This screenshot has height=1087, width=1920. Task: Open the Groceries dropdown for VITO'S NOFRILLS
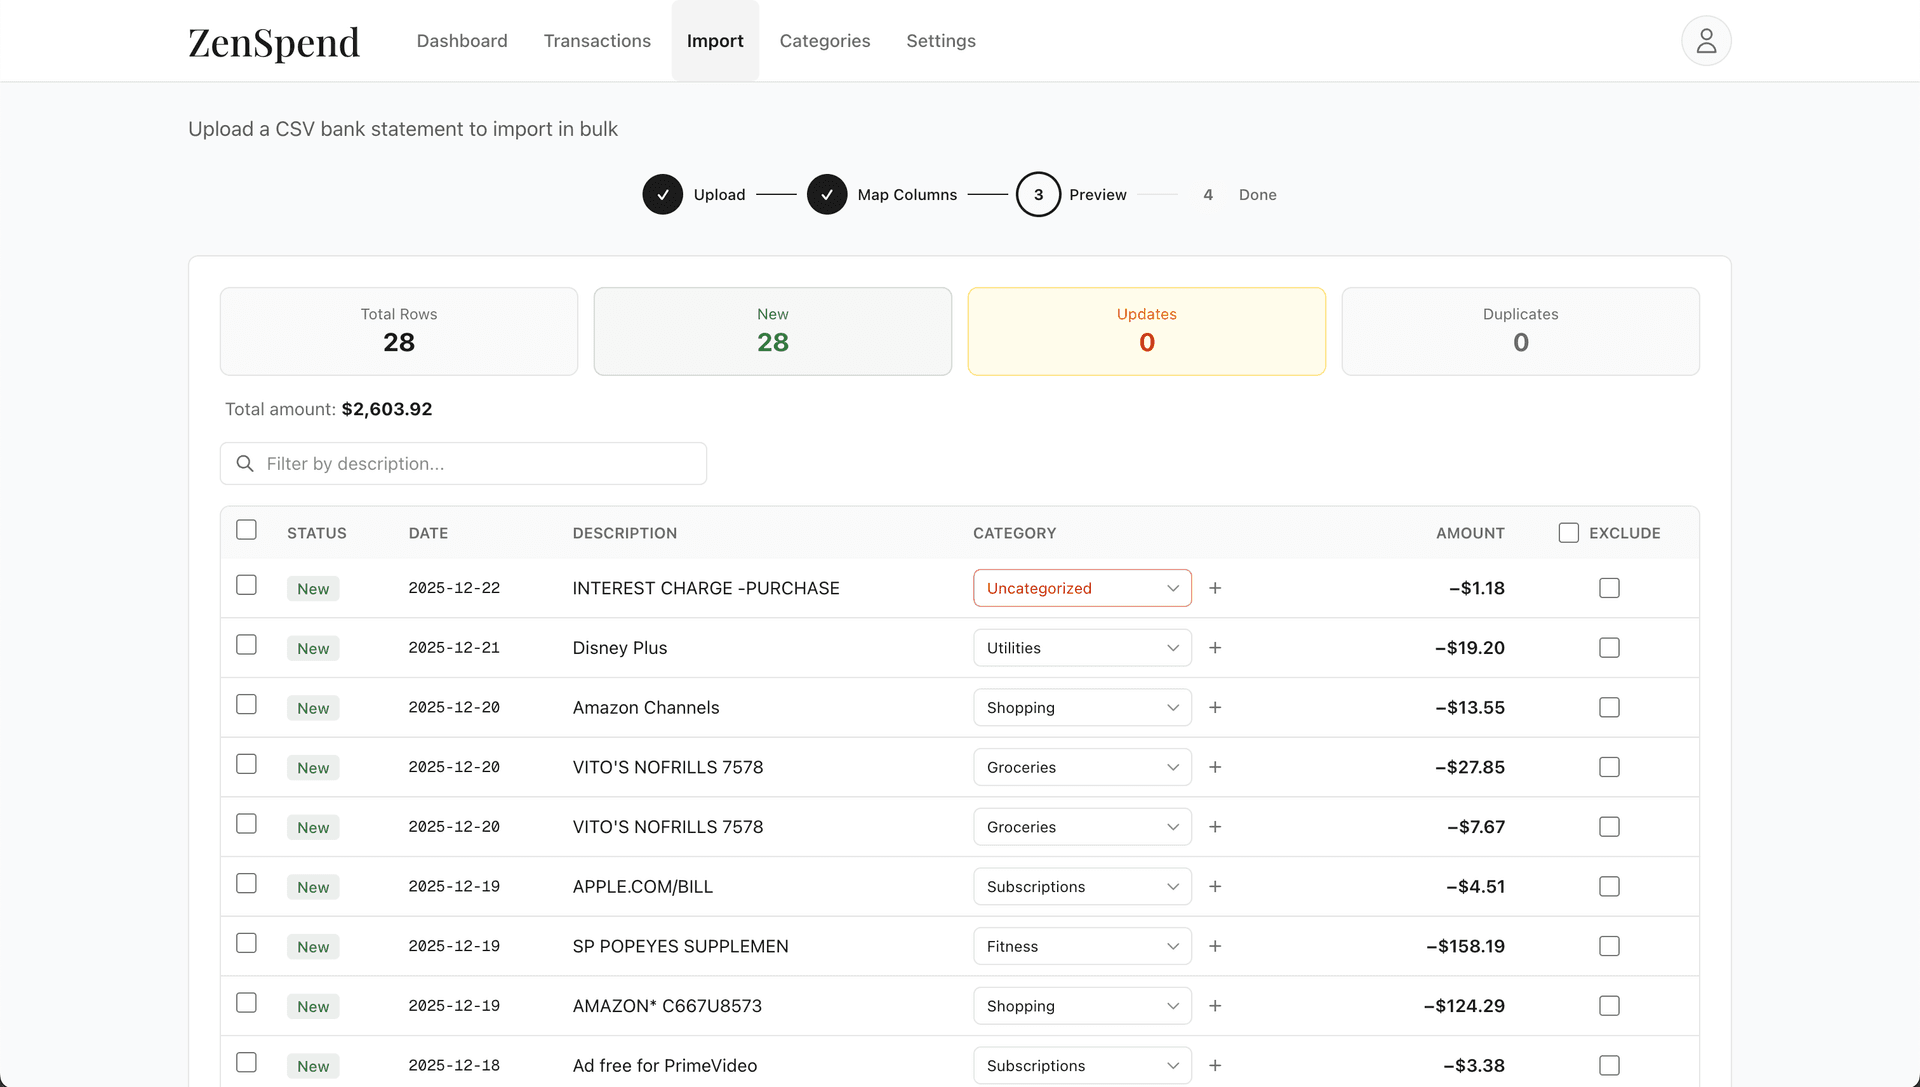point(1082,767)
